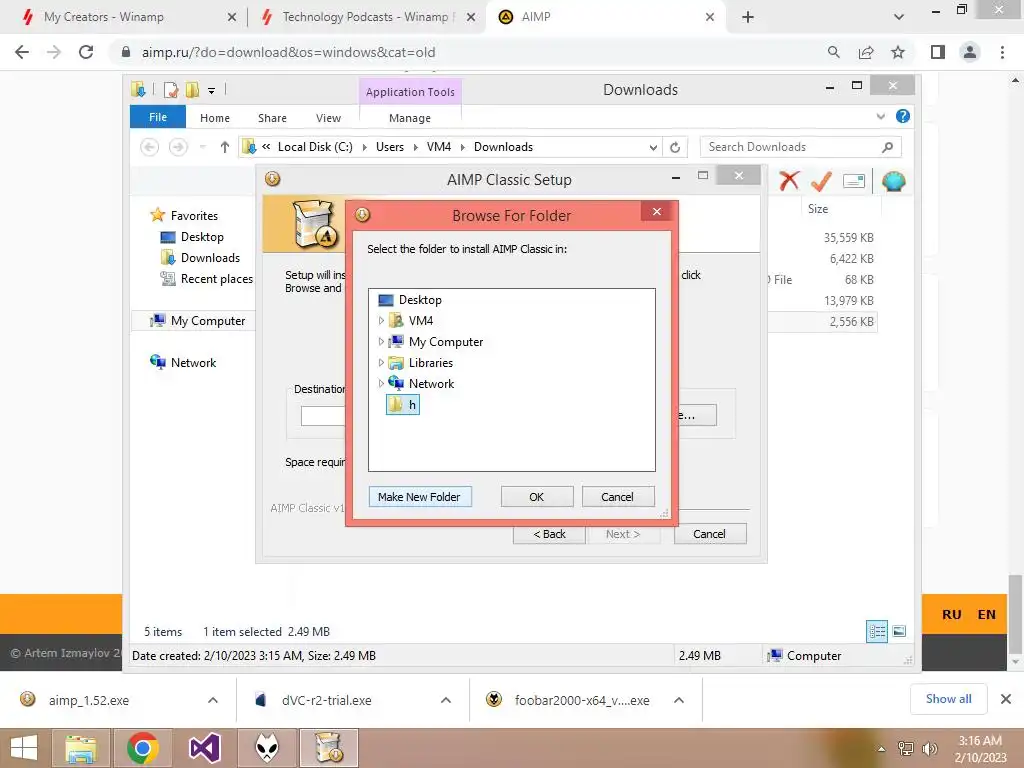
Task: Open aimp_1.52.exe download options chevron
Action: click(x=213, y=700)
